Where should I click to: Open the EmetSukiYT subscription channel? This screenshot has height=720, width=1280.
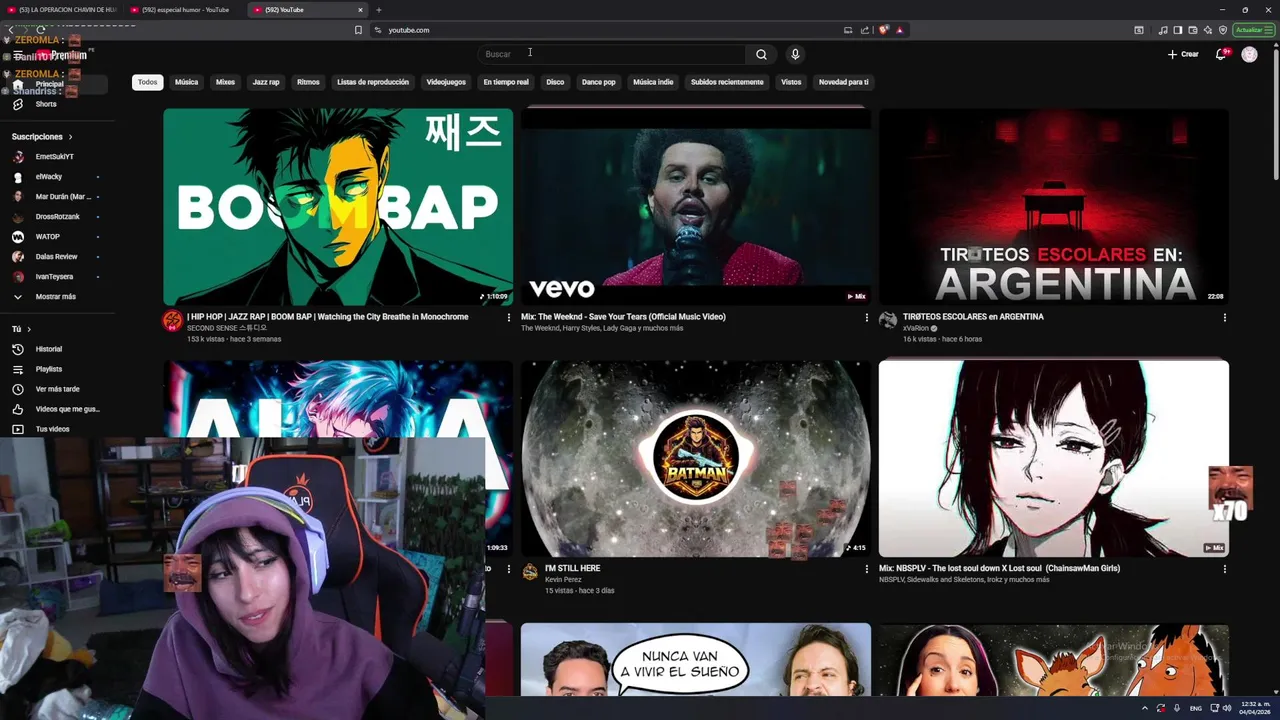coord(55,157)
